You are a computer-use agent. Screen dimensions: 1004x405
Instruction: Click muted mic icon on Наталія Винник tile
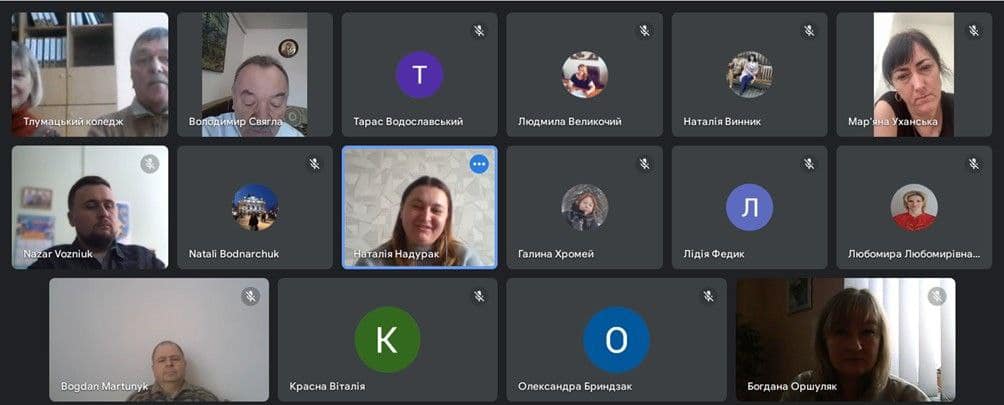click(x=809, y=31)
